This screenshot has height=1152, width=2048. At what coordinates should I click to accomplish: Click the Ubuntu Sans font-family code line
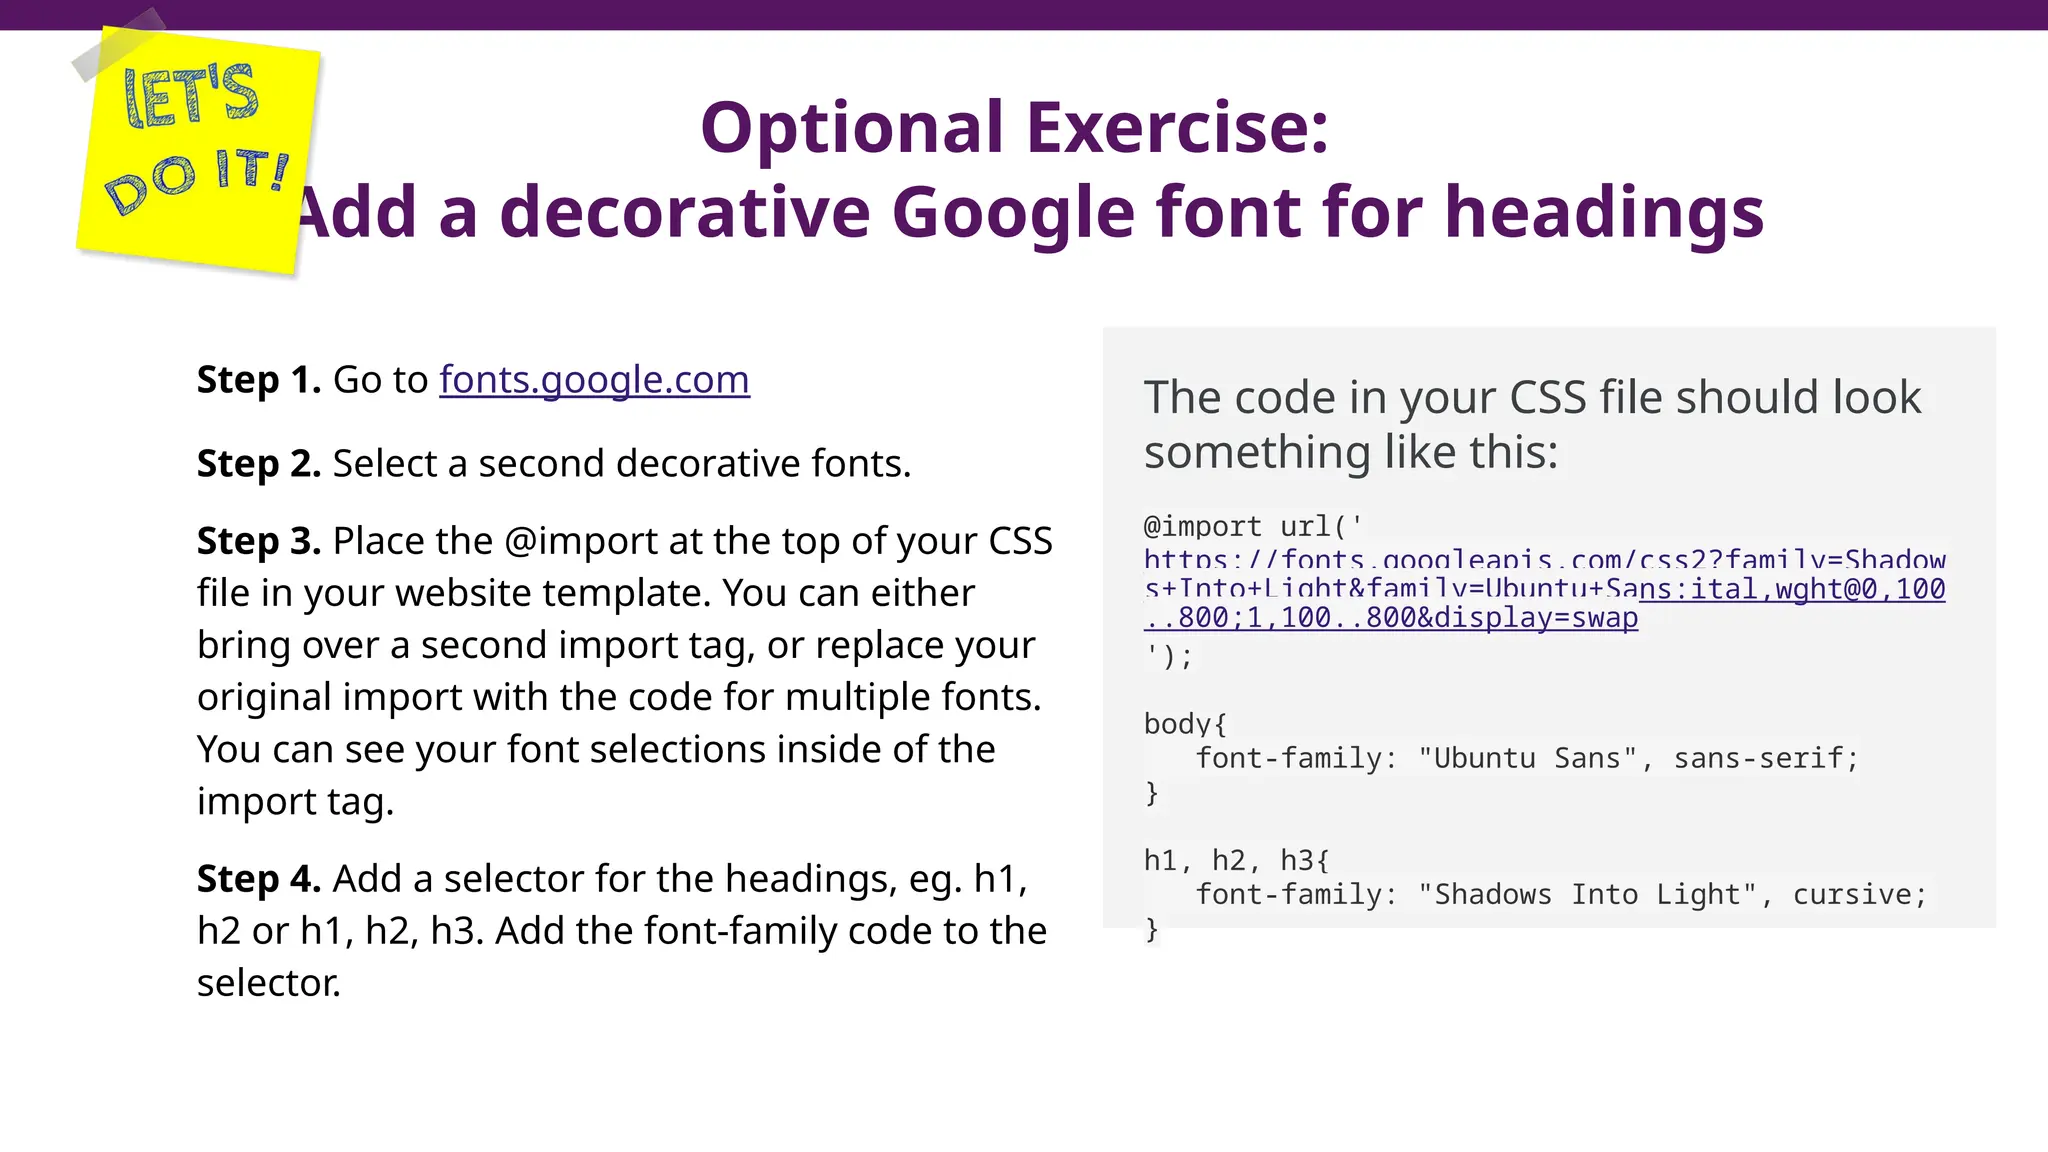coord(1526,758)
